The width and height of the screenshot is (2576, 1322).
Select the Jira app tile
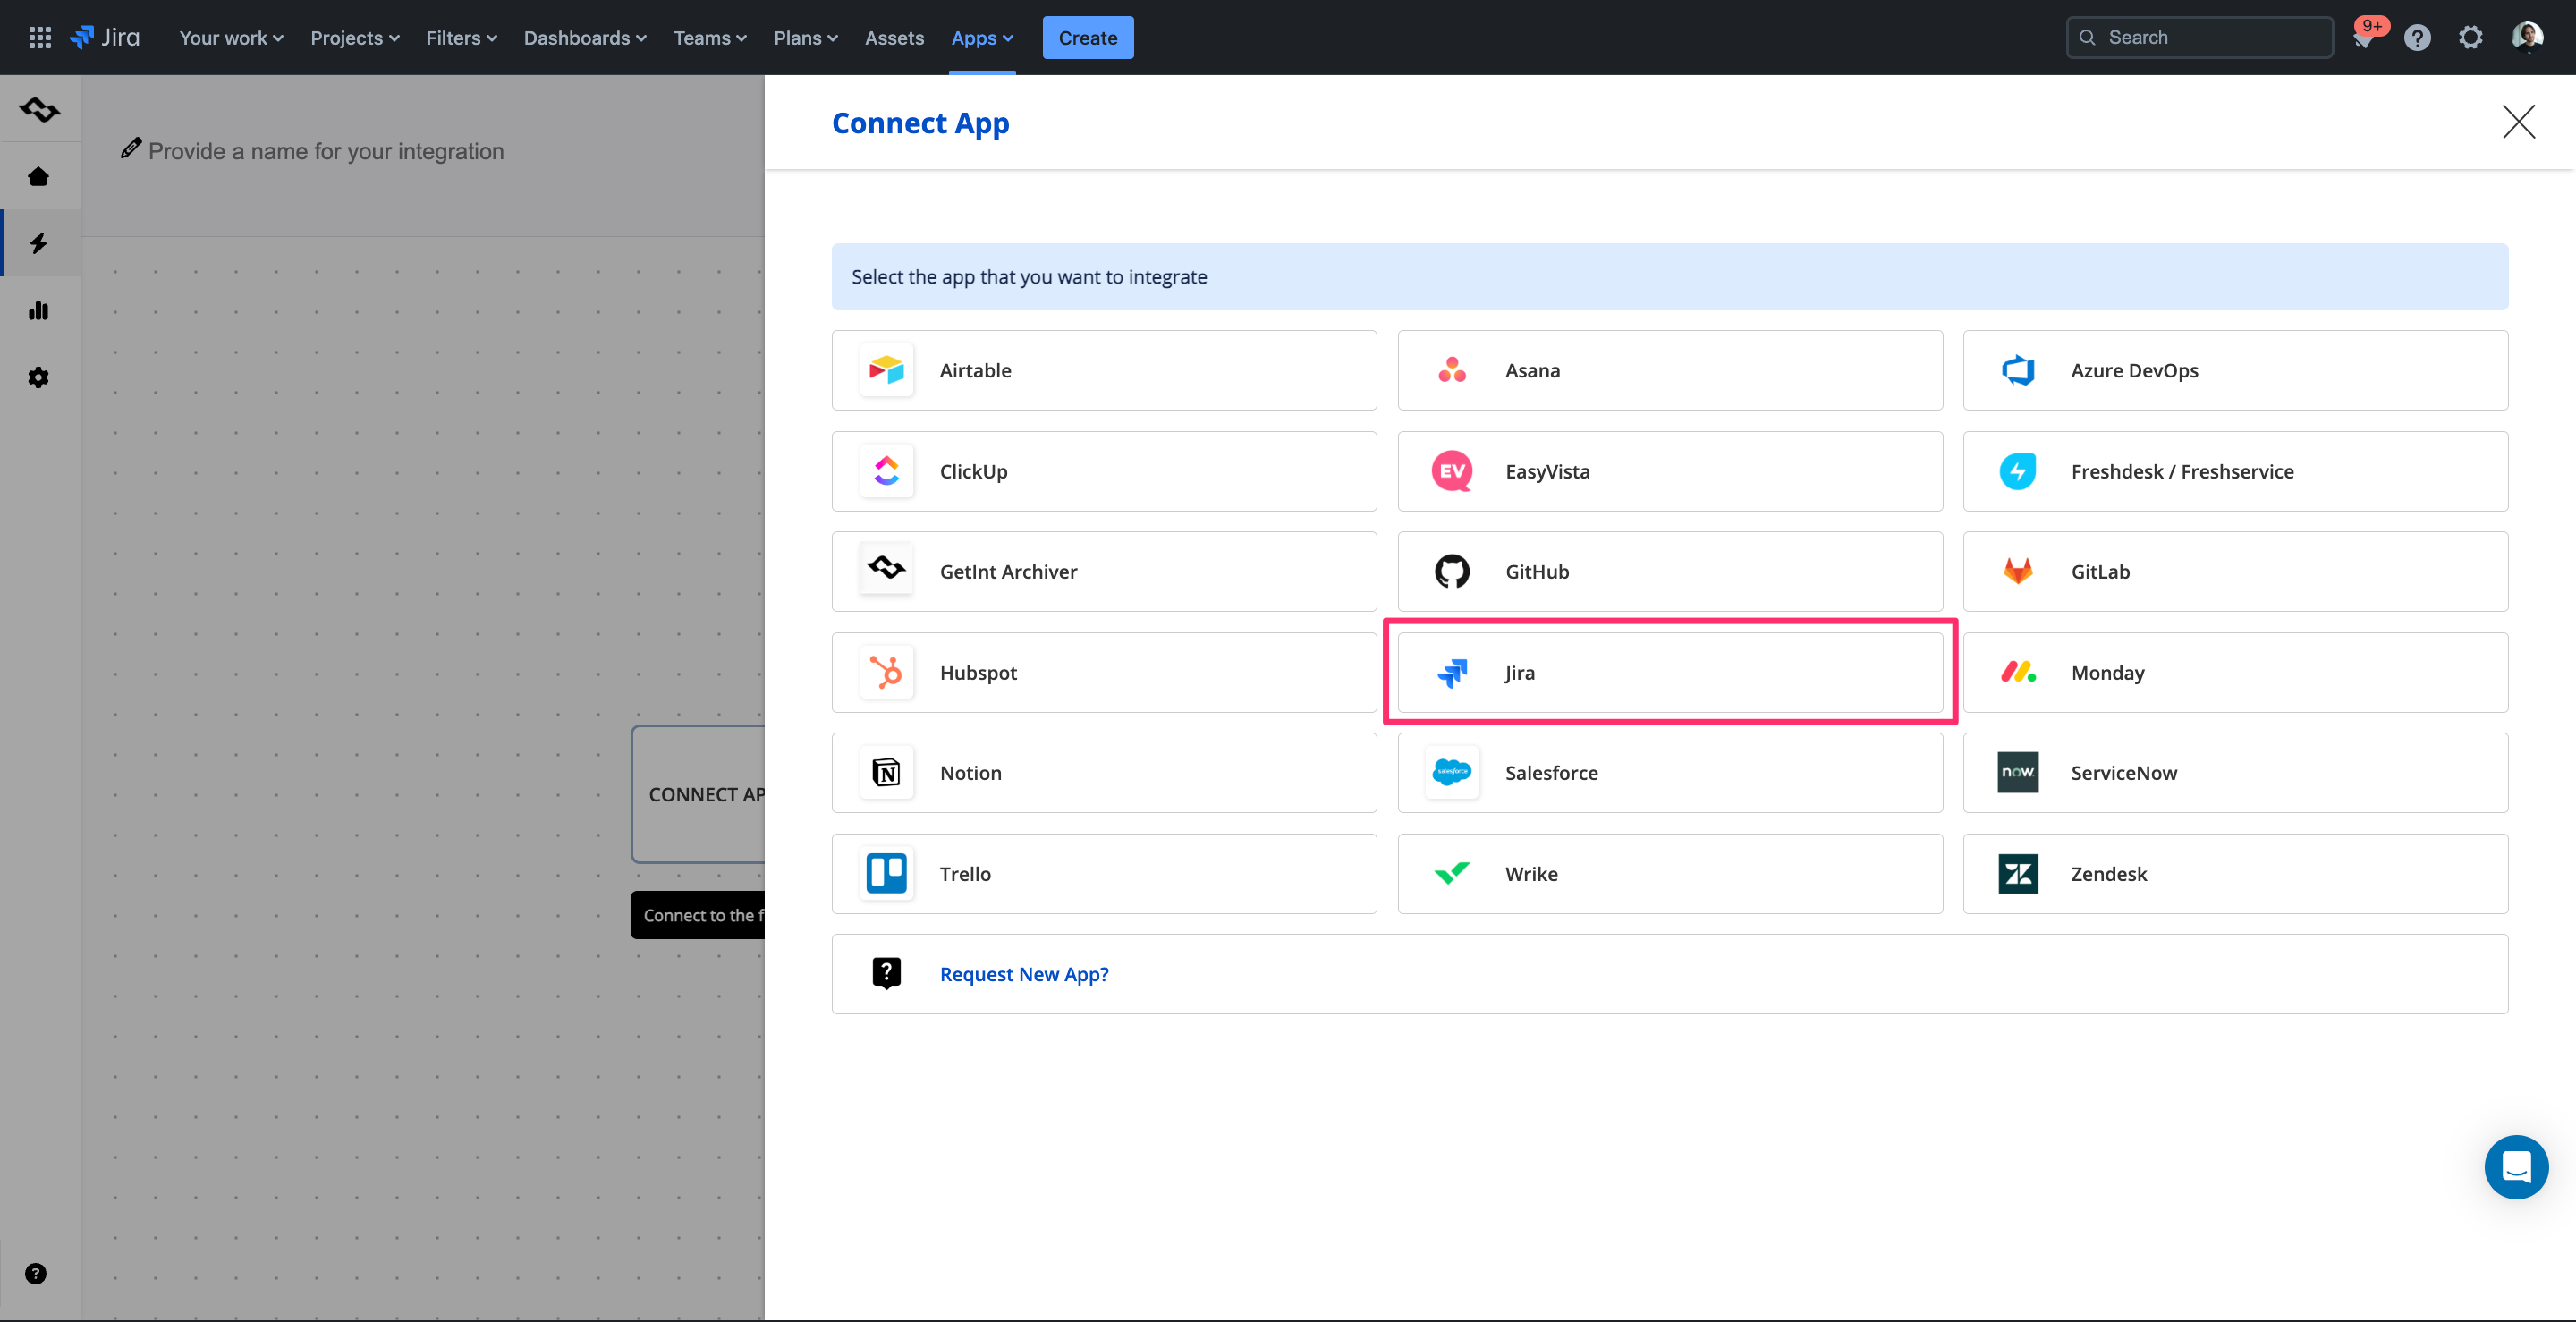1669,673
